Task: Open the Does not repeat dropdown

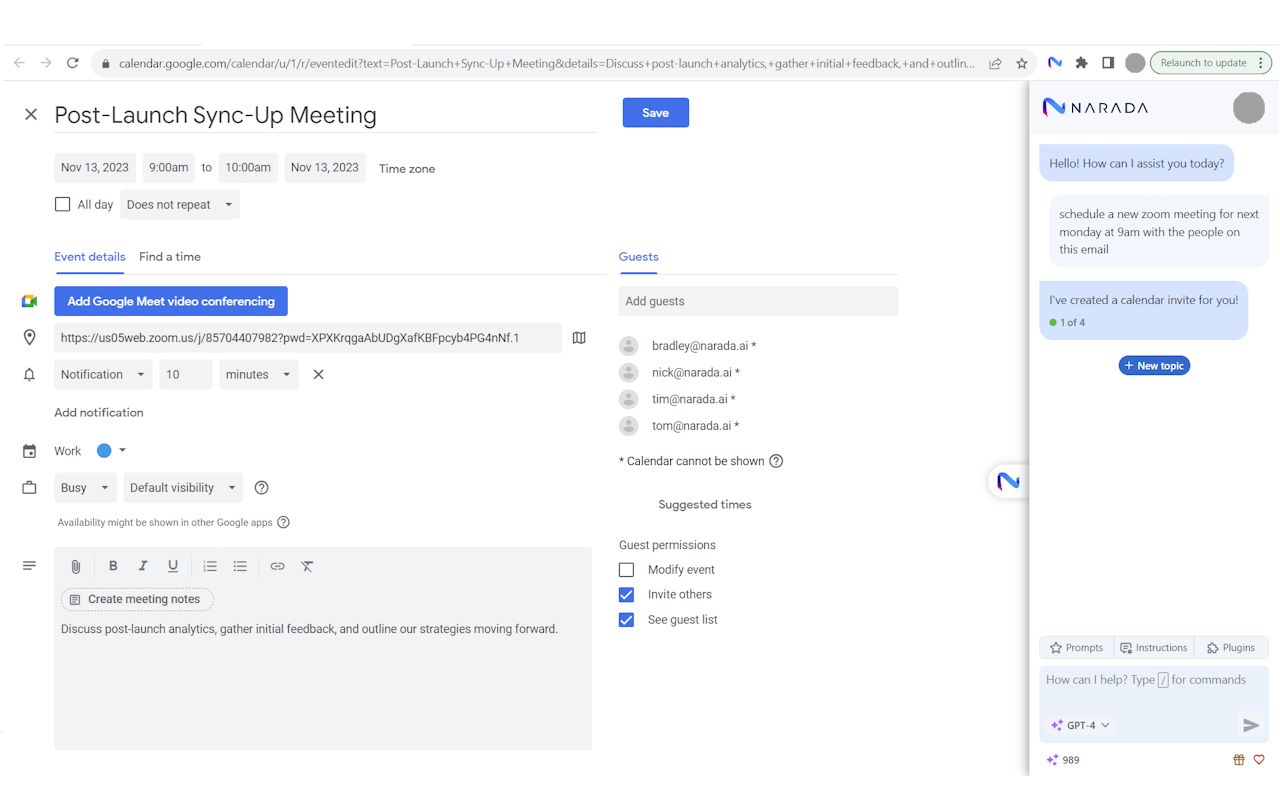Action: point(180,204)
